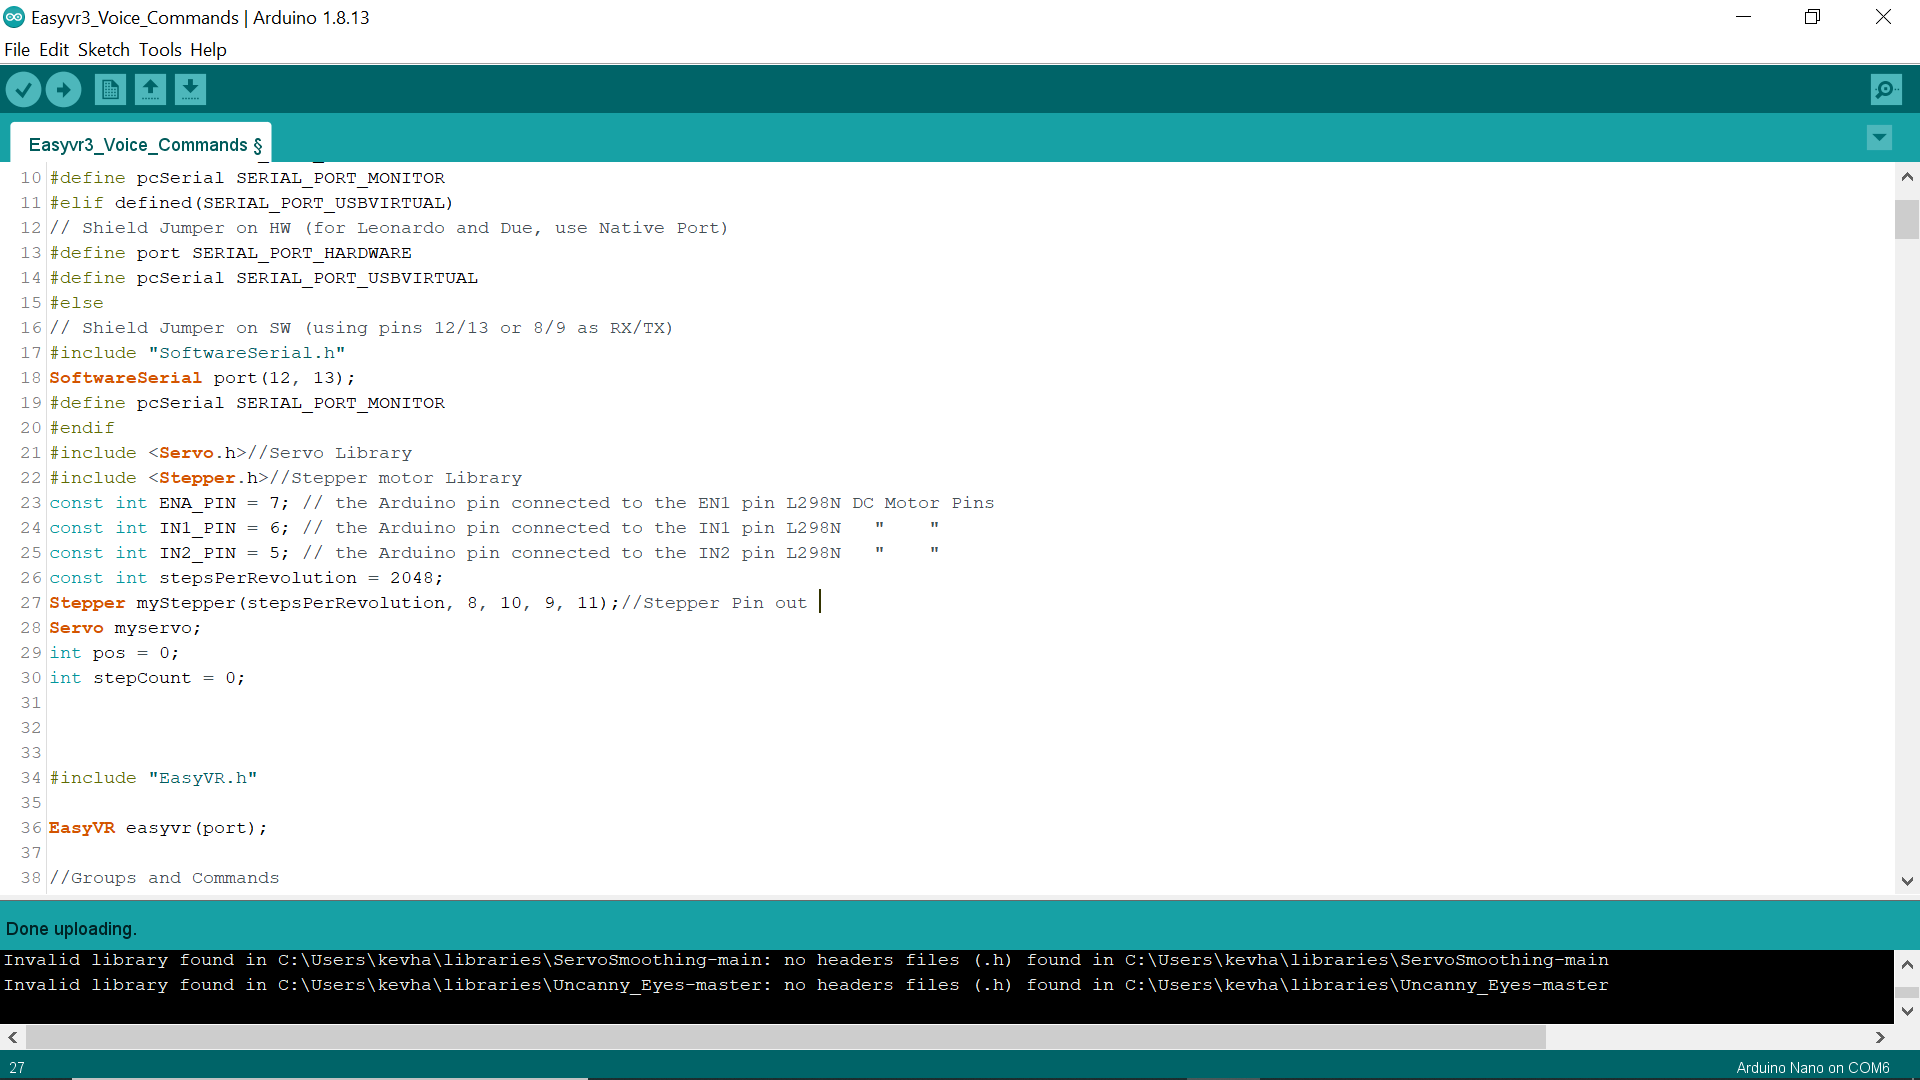Open the Tools menu
The height and width of the screenshot is (1080, 1920).
tap(160, 49)
